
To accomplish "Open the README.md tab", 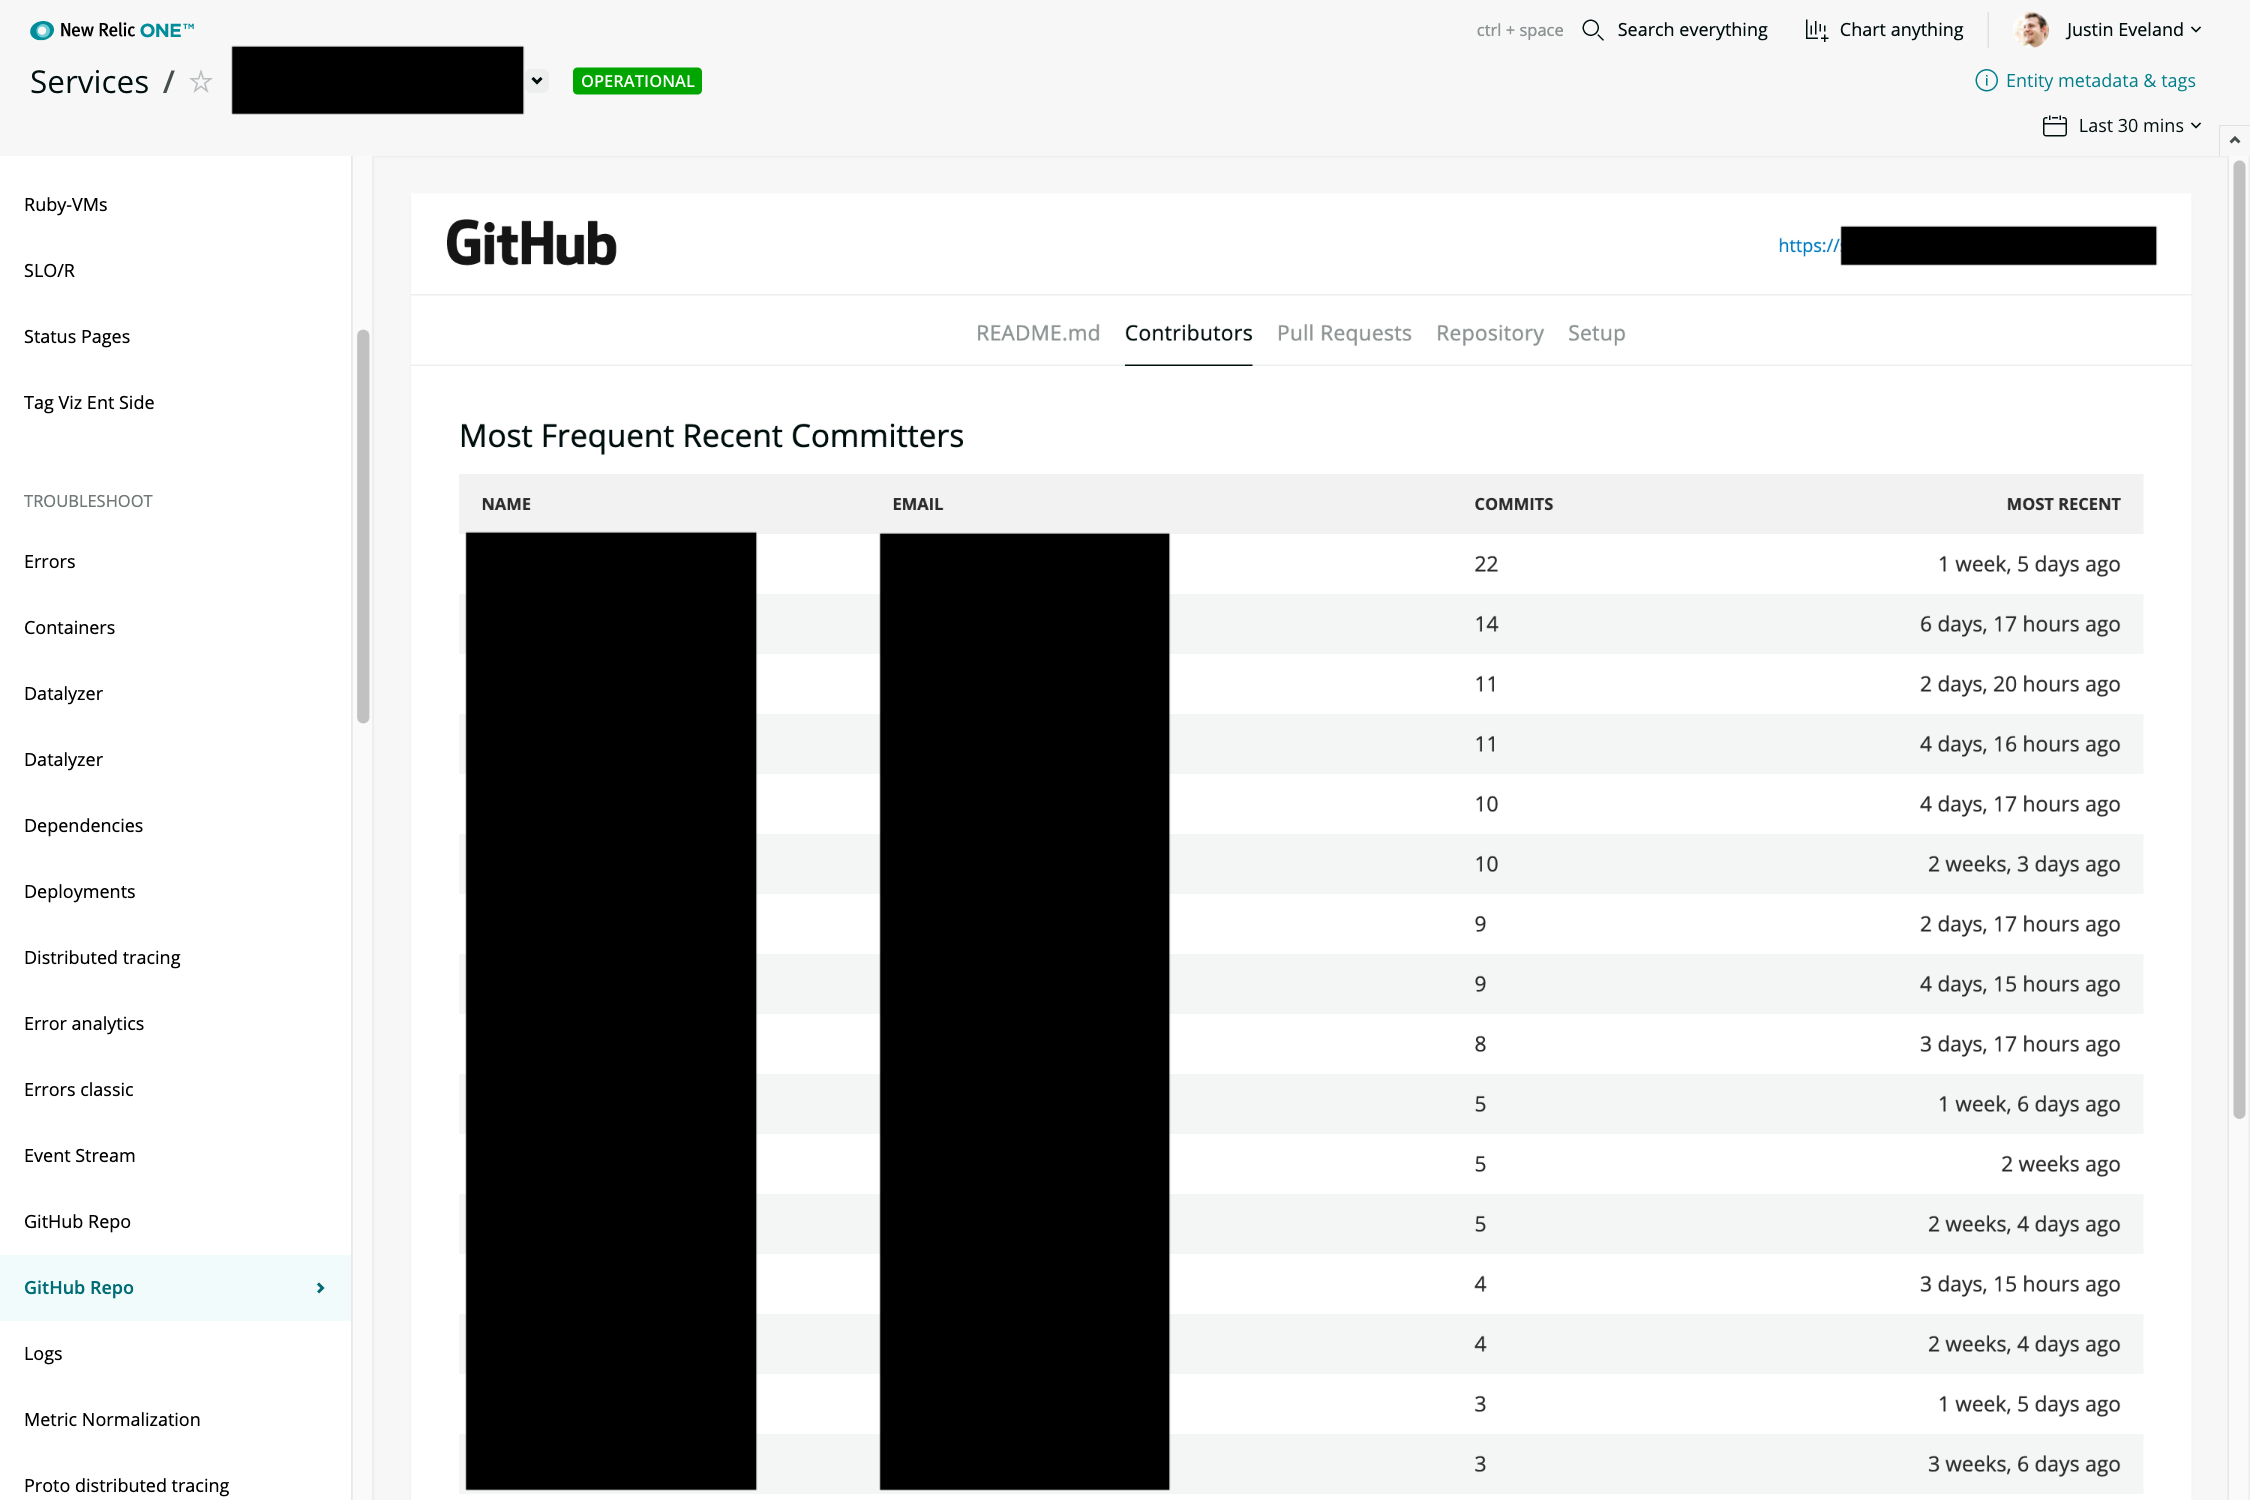I will (1038, 331).
